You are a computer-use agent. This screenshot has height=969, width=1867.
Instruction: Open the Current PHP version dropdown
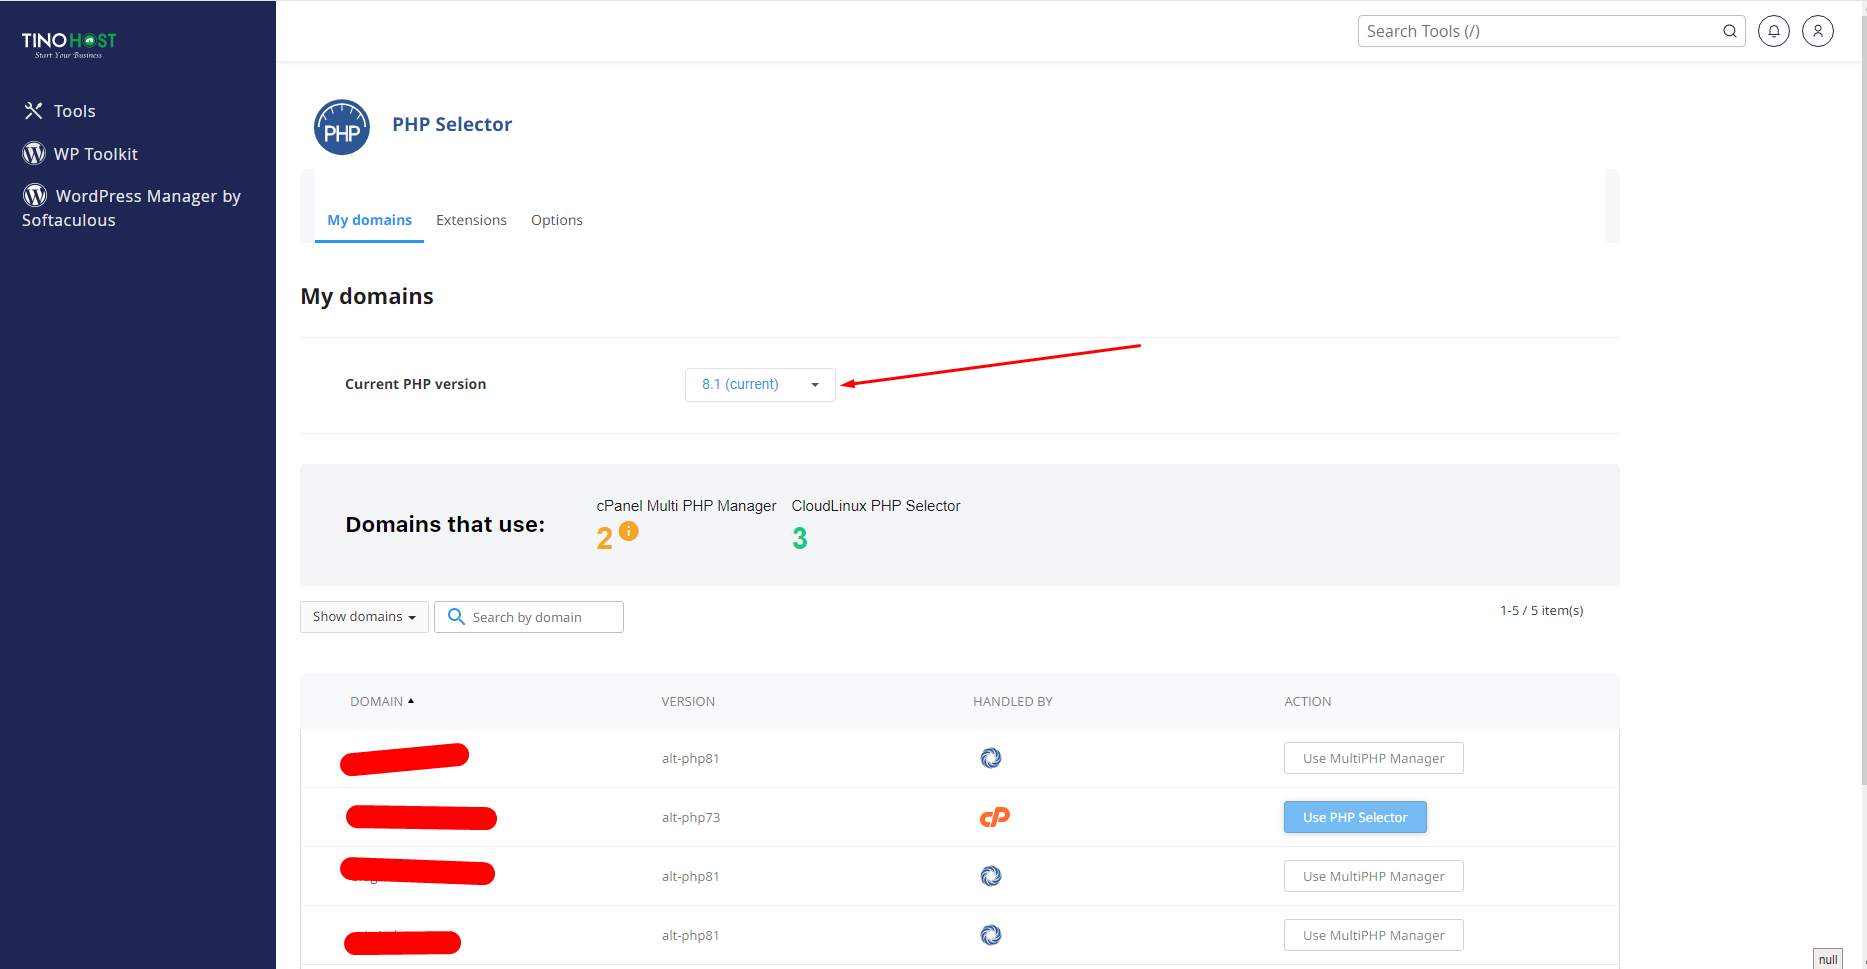pyautogui.click(x=760, y=384)
